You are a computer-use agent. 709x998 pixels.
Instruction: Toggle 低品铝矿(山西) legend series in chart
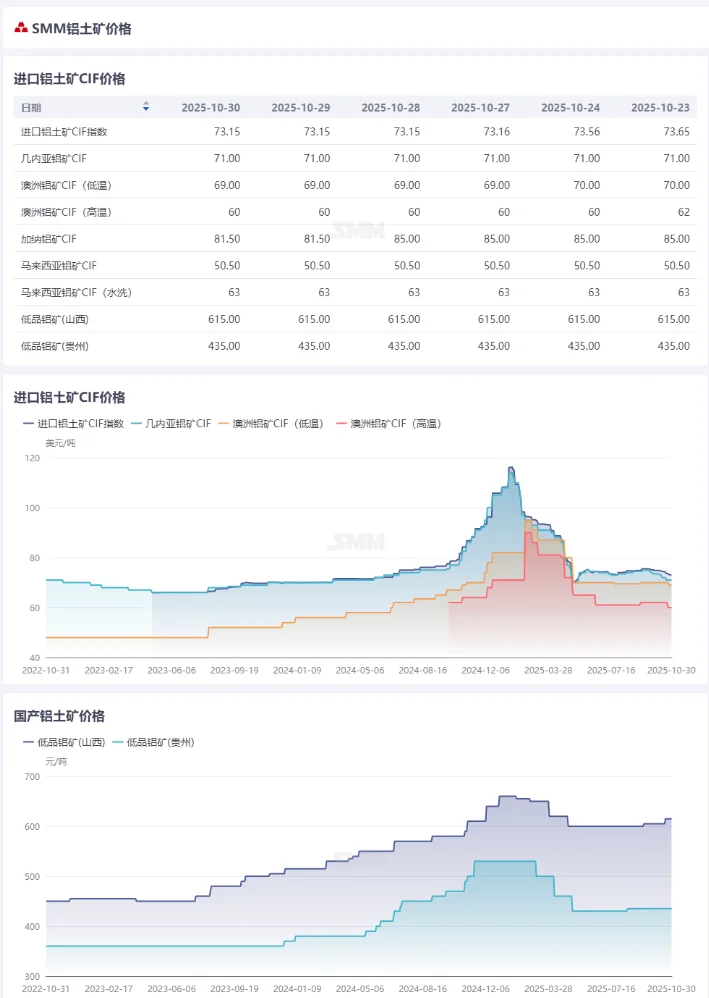click(64, 742)
